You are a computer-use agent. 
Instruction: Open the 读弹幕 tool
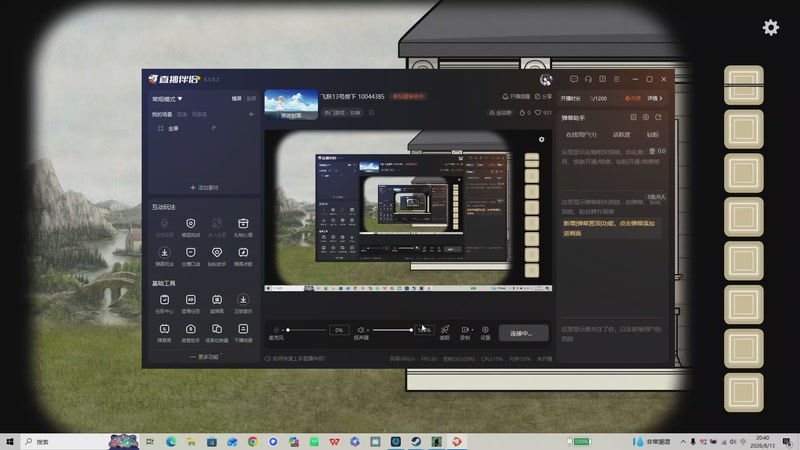pos(217,304)
